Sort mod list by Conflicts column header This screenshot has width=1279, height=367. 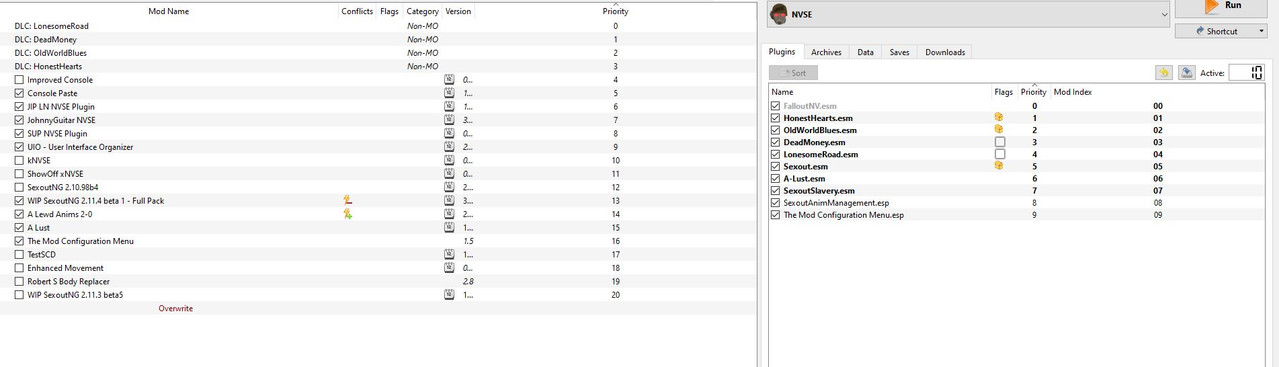click(x=358, y=11)
